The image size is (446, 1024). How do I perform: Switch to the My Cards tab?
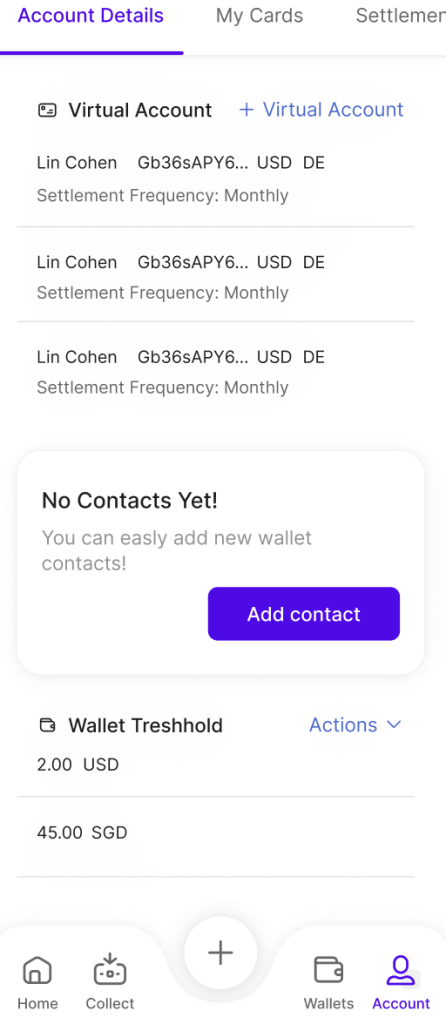pyautogui.click(x=259, y=16)
